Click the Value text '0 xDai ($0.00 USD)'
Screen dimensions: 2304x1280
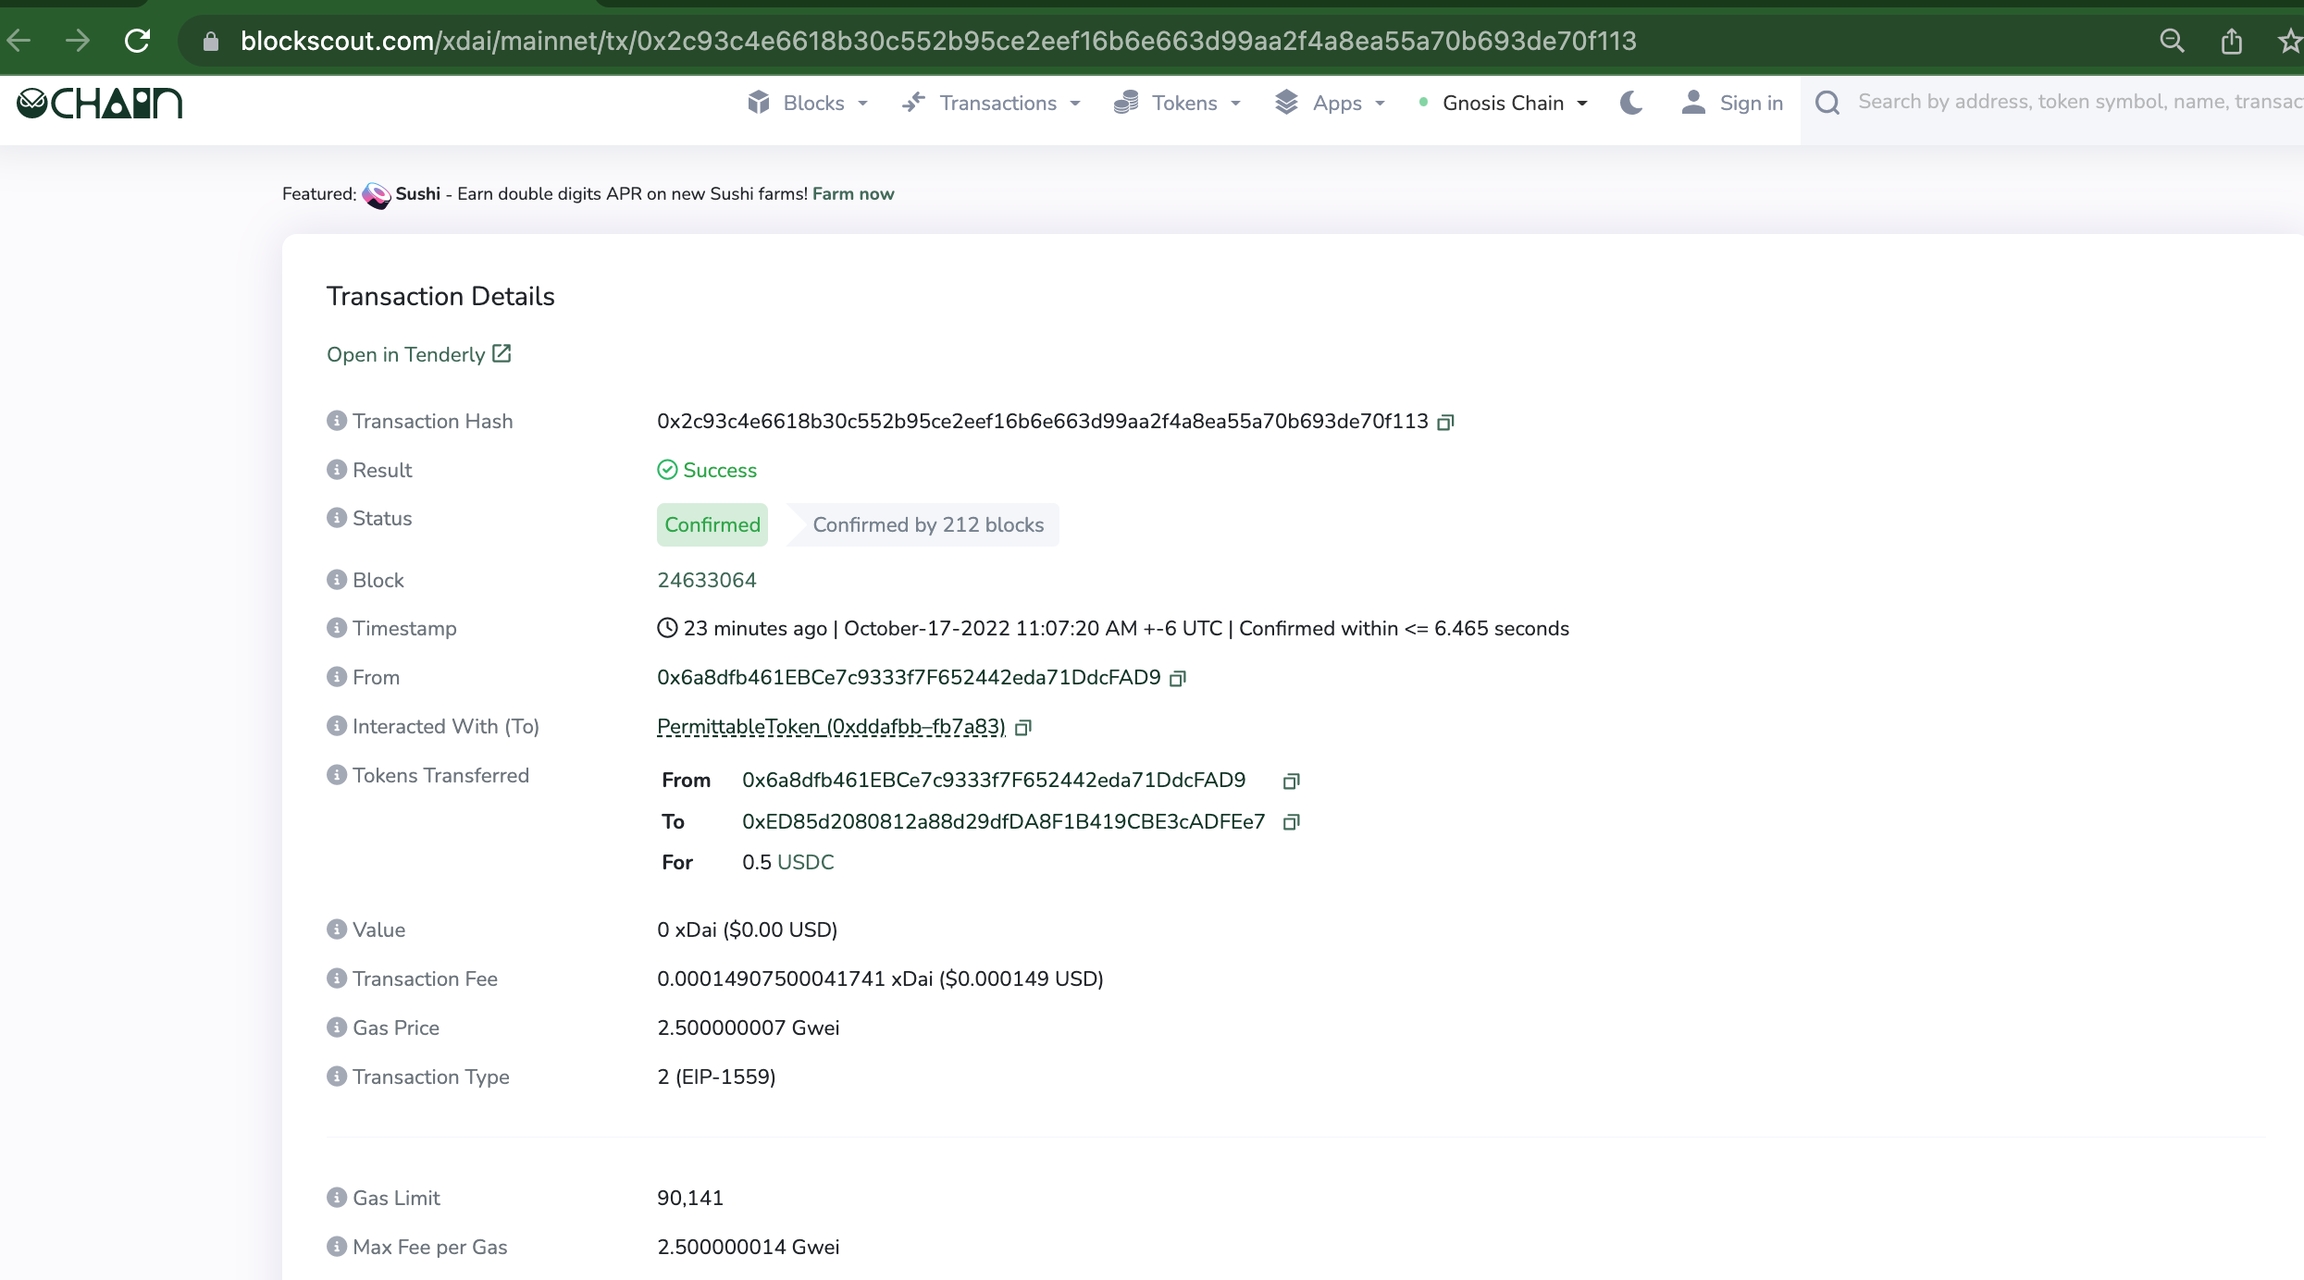(x=747, y=930)
